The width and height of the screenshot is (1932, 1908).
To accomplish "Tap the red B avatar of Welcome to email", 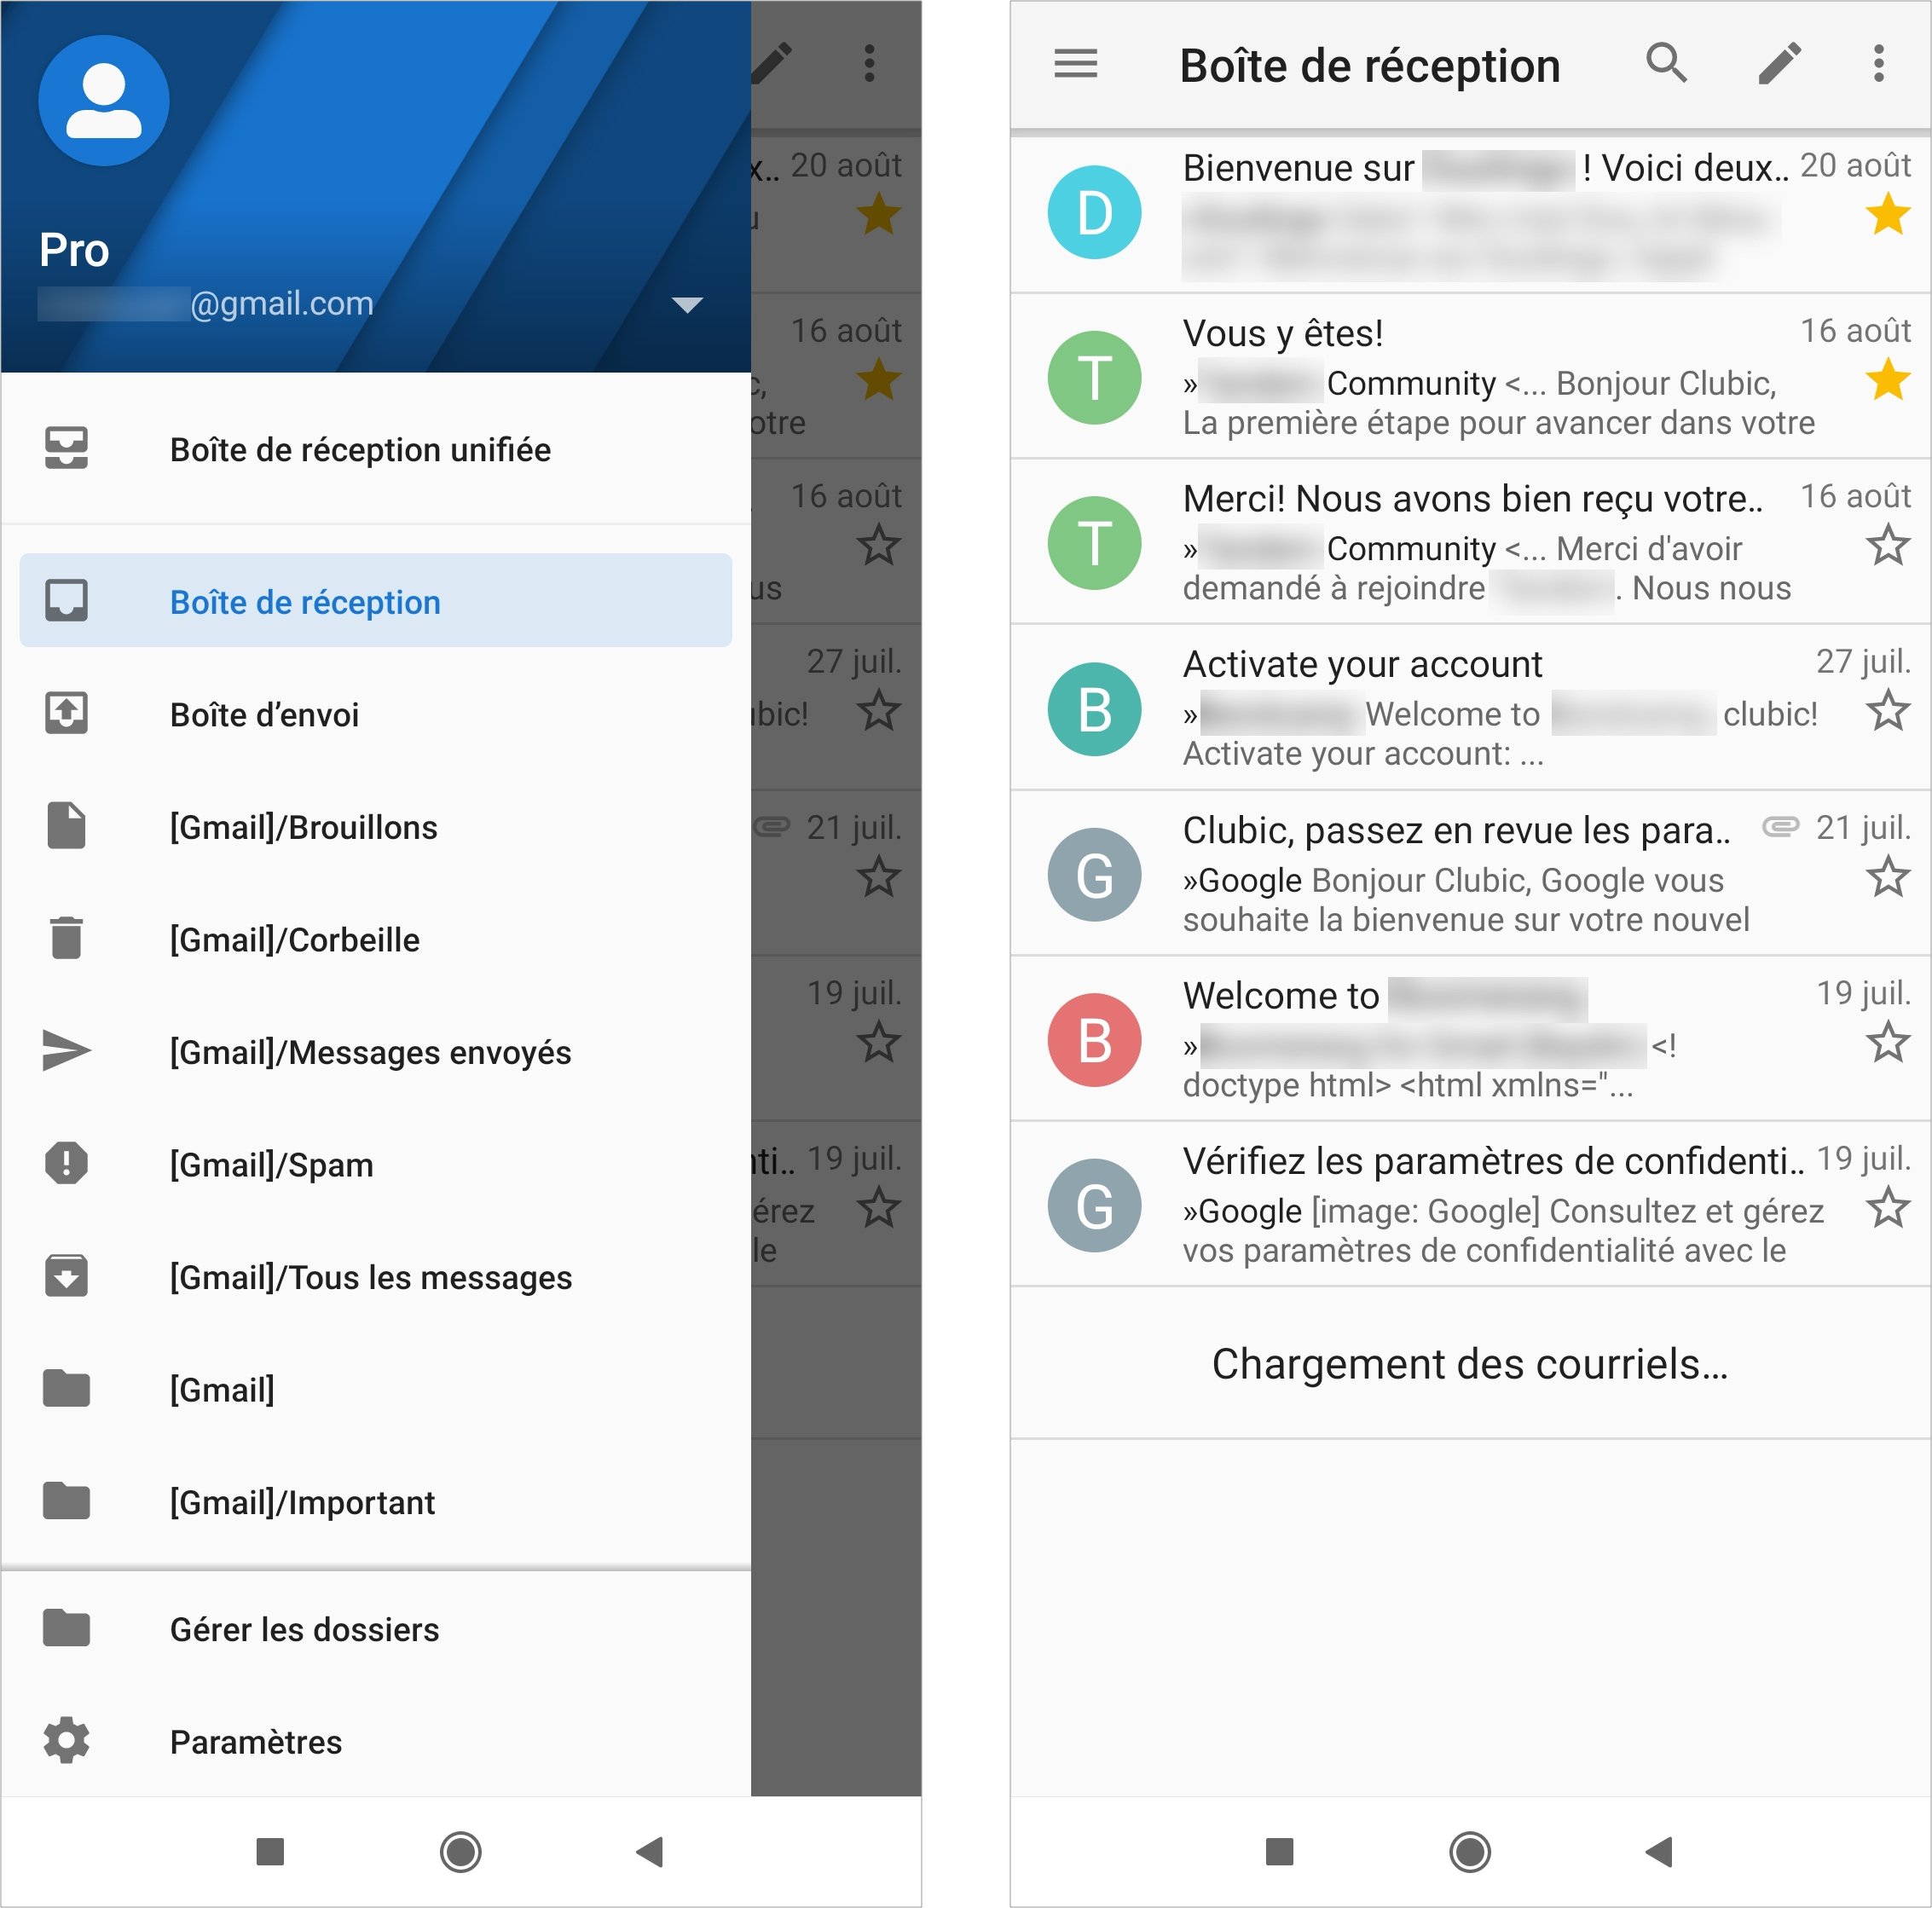I will [1095, 1040].
